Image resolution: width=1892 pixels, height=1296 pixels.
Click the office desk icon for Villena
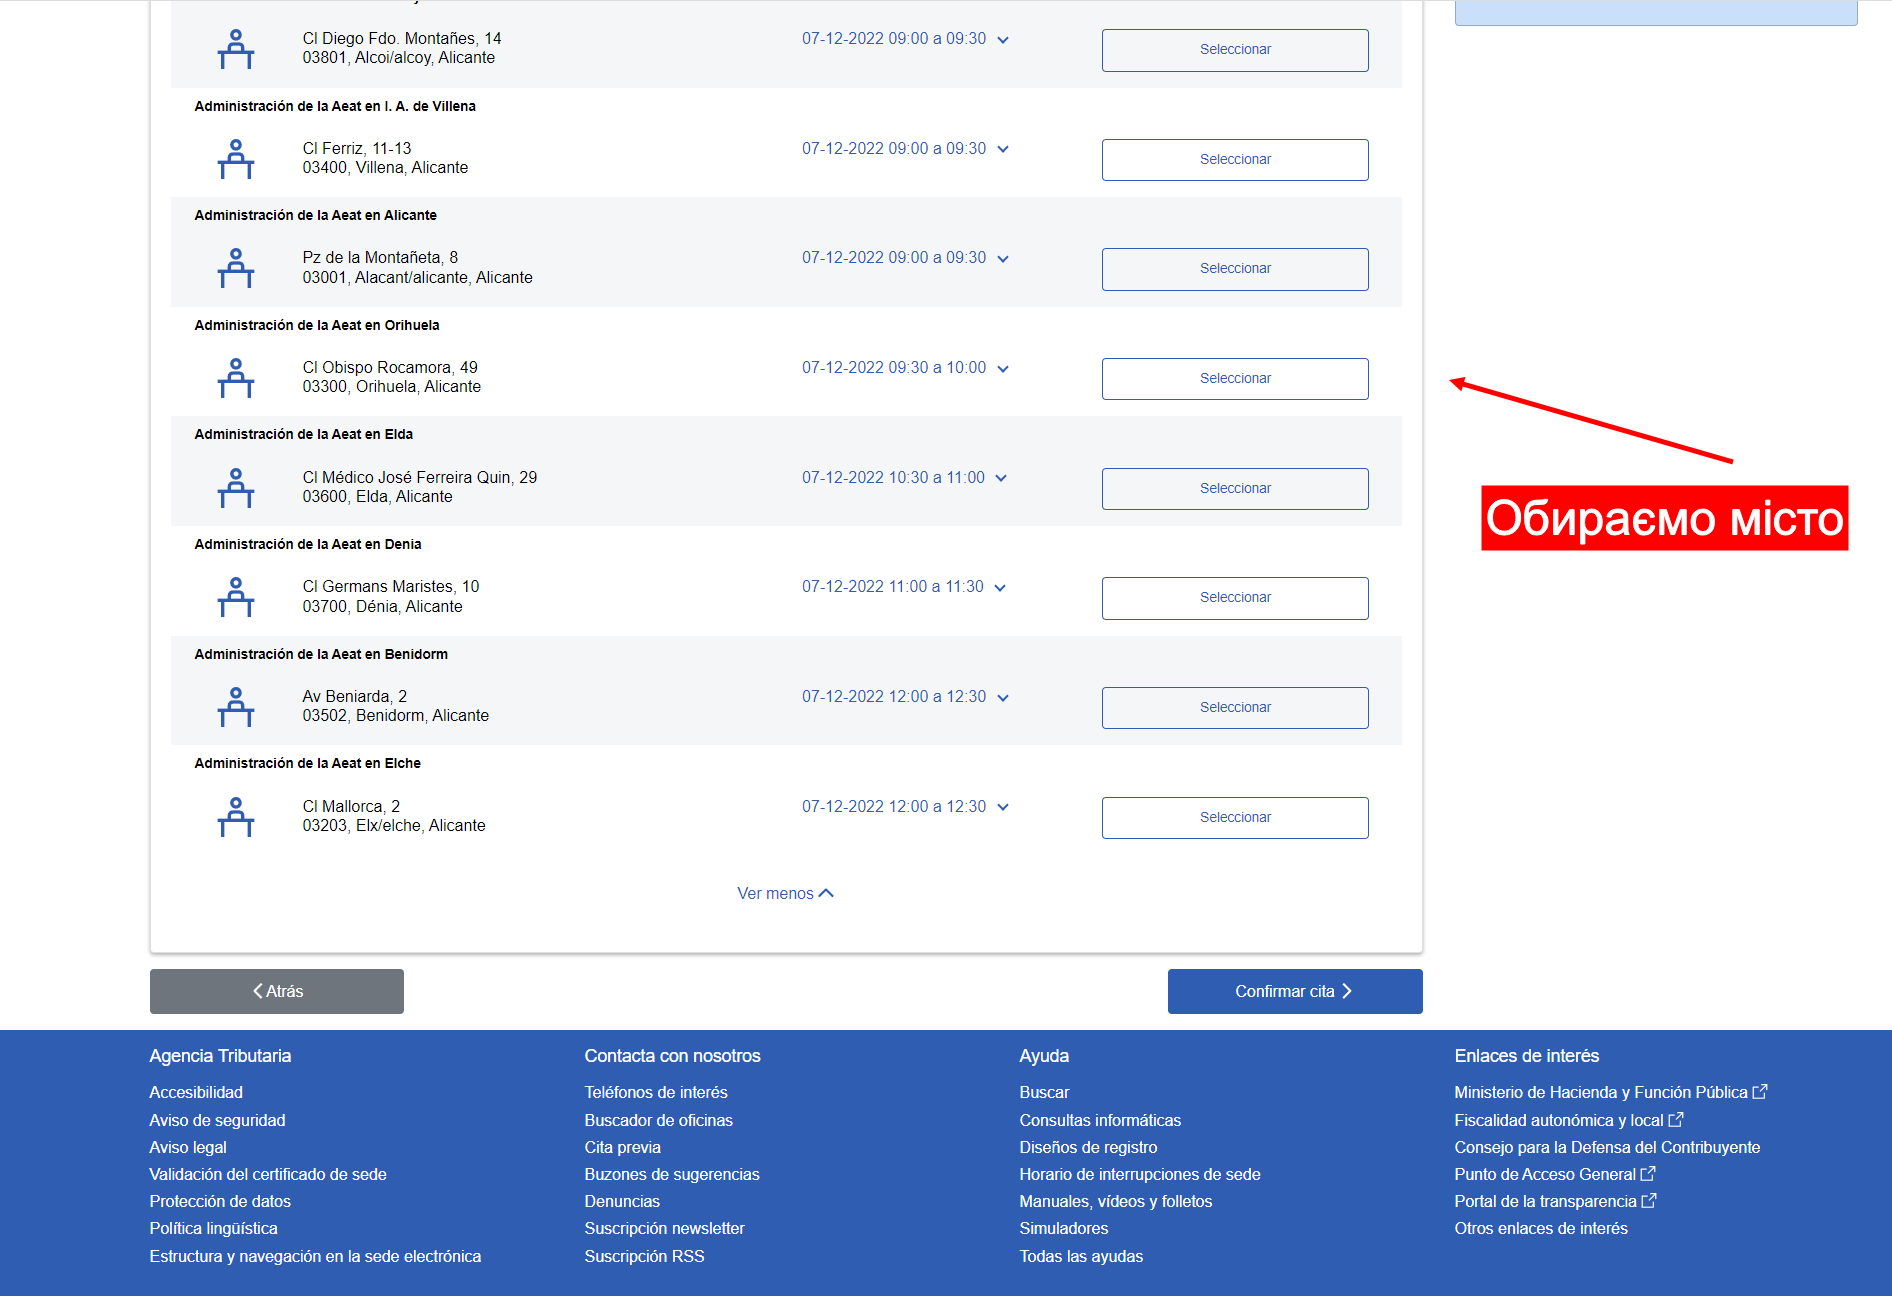coord(236,159)
